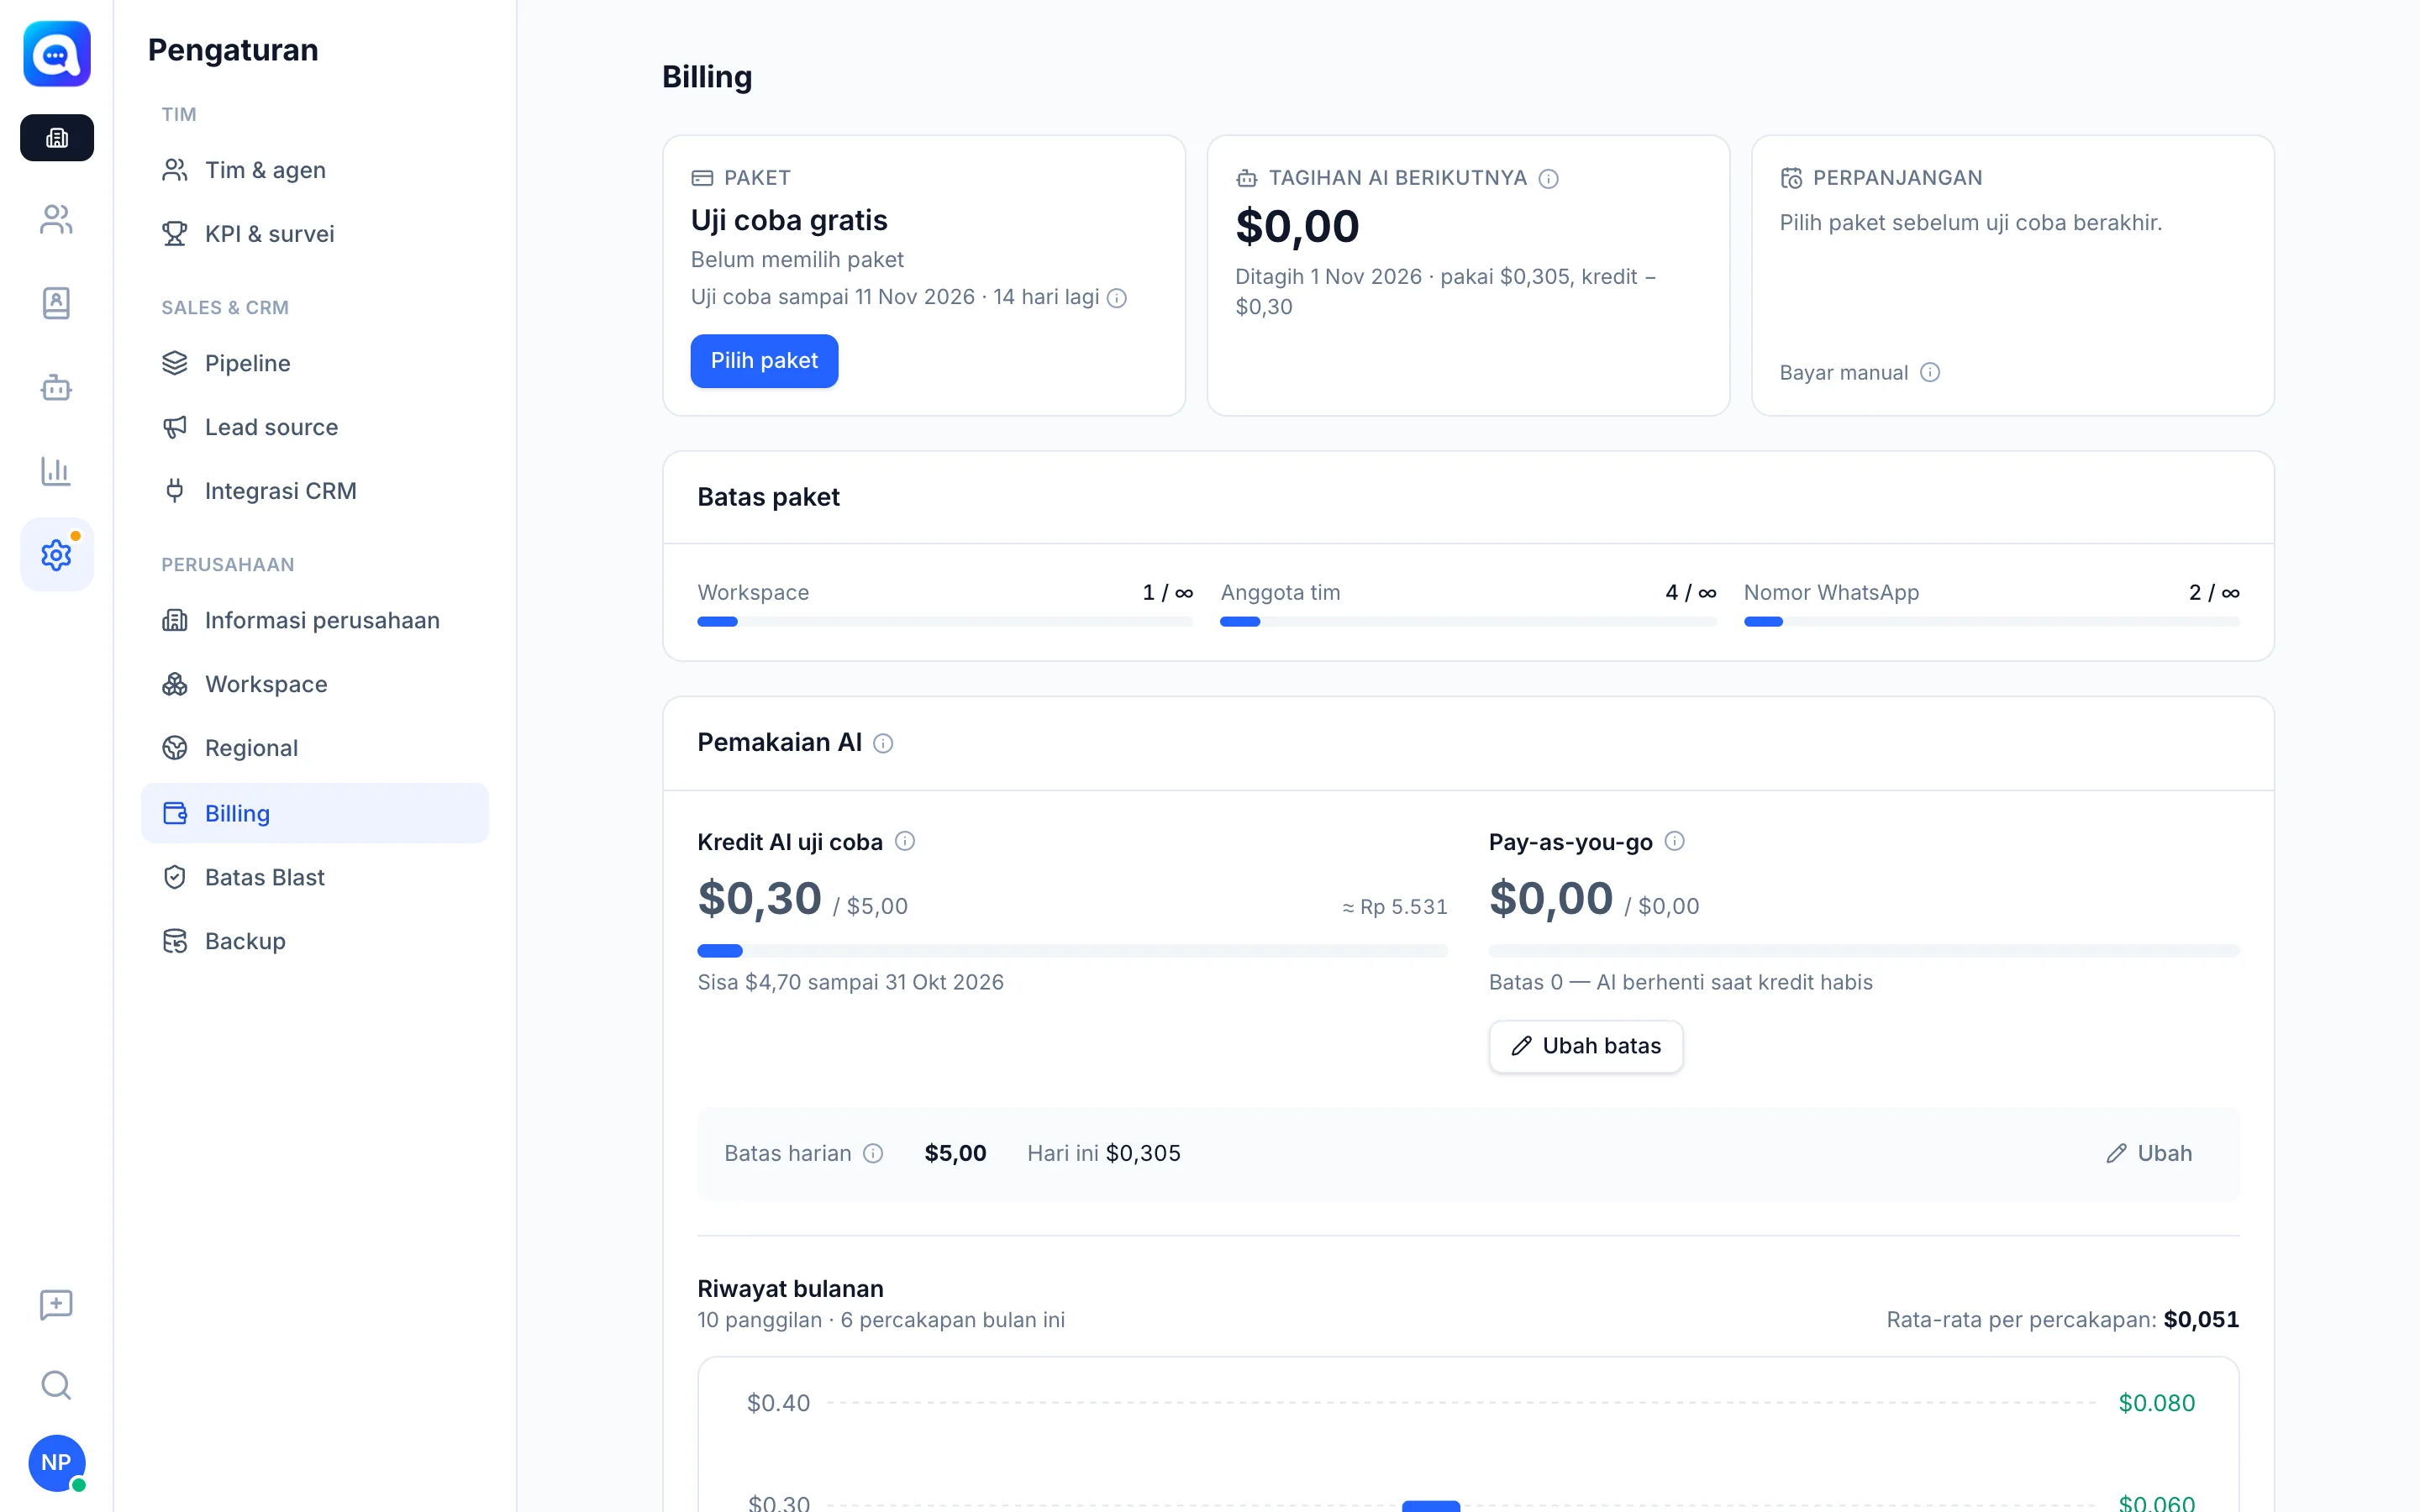The height and width of the screenshot is (1512, 2420).
Task: Click the chat app logo icon
Action: pyautogui.click(x=57, y=54)
